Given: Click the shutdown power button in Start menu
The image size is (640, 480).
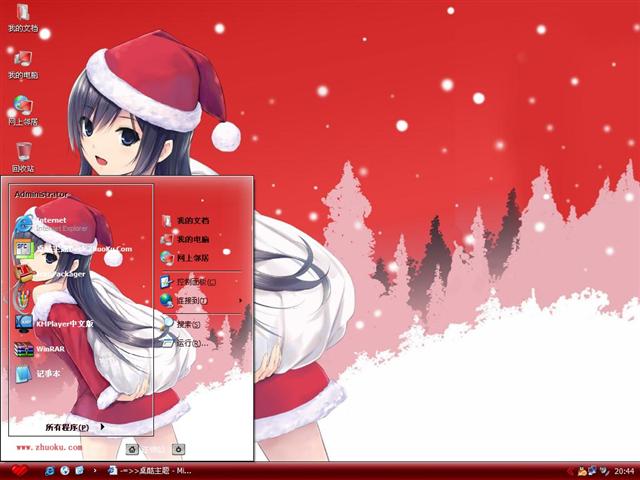Looking at the screenshot, I should point(178,449).
